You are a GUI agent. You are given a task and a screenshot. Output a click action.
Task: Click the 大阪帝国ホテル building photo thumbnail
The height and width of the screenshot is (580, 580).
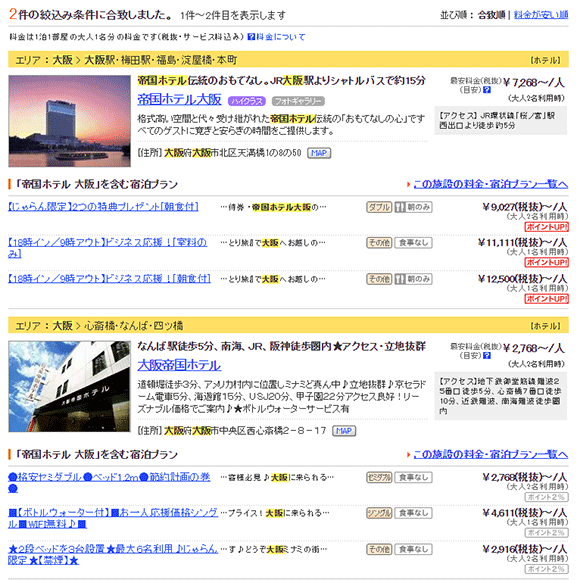(70, 386)
